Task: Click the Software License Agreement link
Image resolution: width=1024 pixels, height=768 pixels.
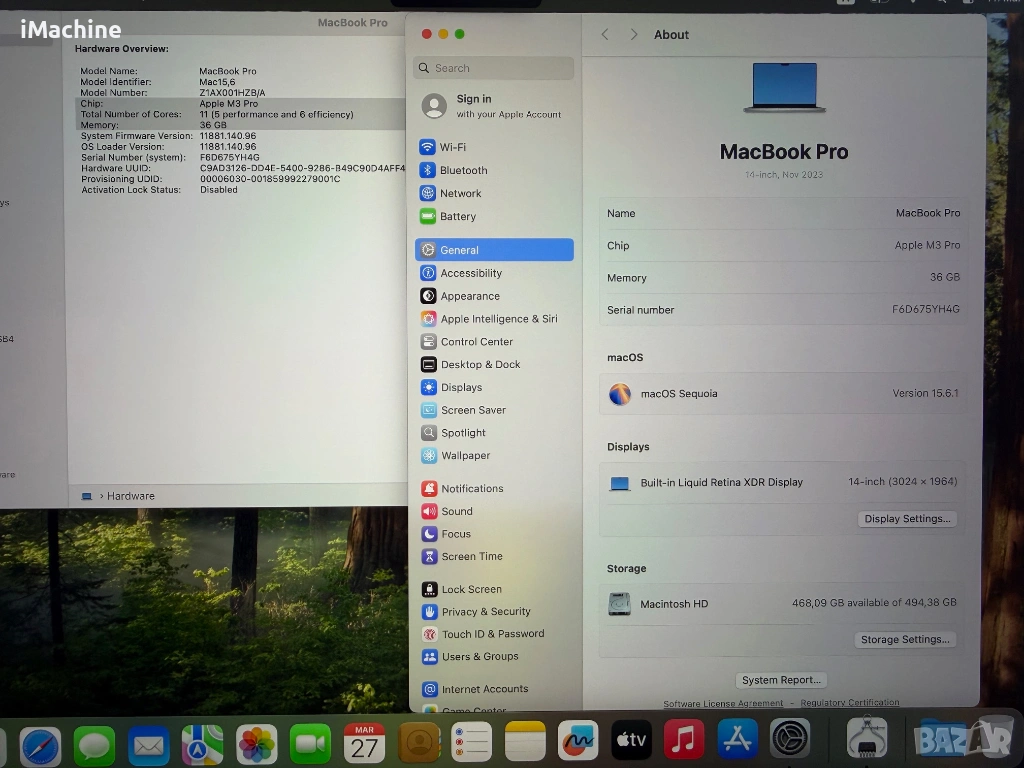Action: (x=723, y=703)
